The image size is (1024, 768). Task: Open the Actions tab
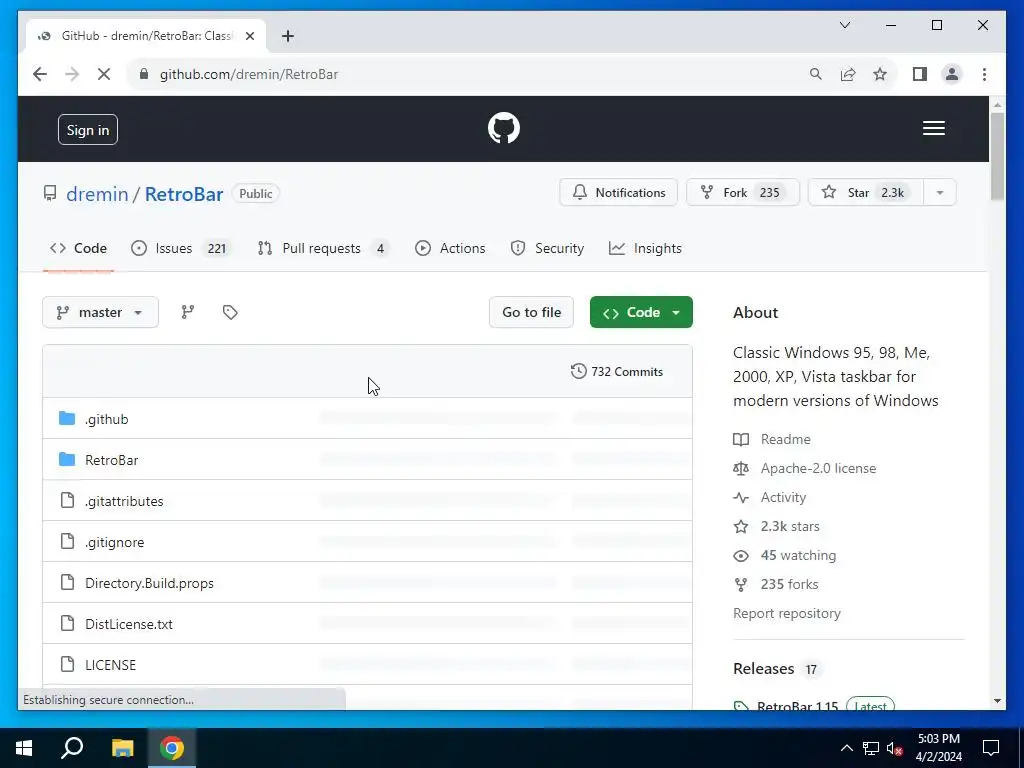(x=451, y=248)
